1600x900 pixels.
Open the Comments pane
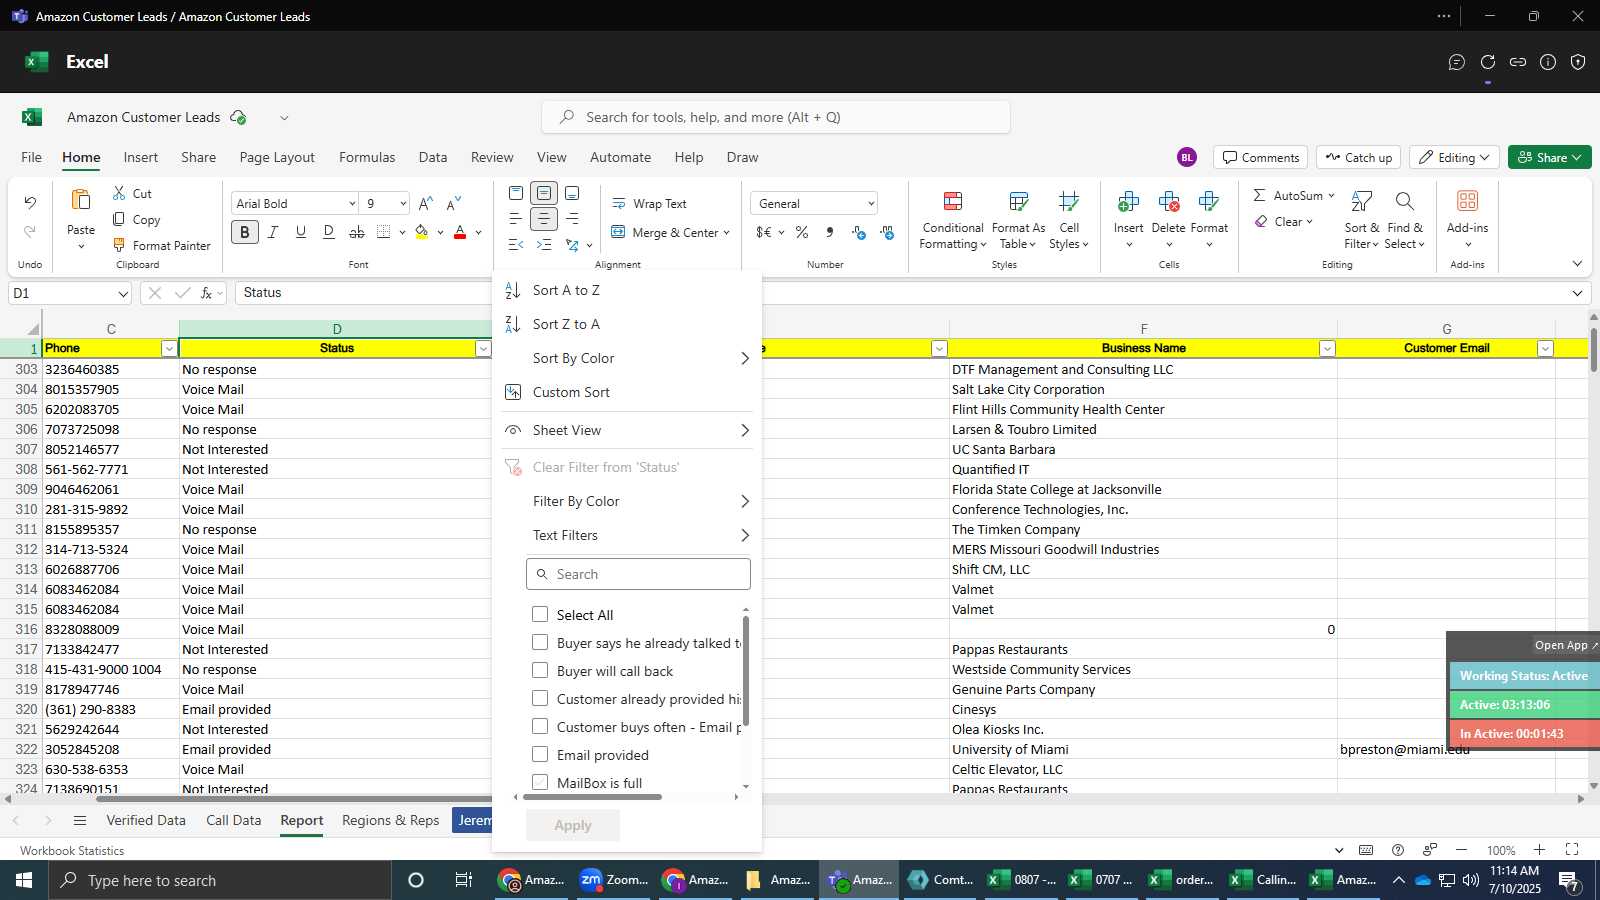[1260, 157]
